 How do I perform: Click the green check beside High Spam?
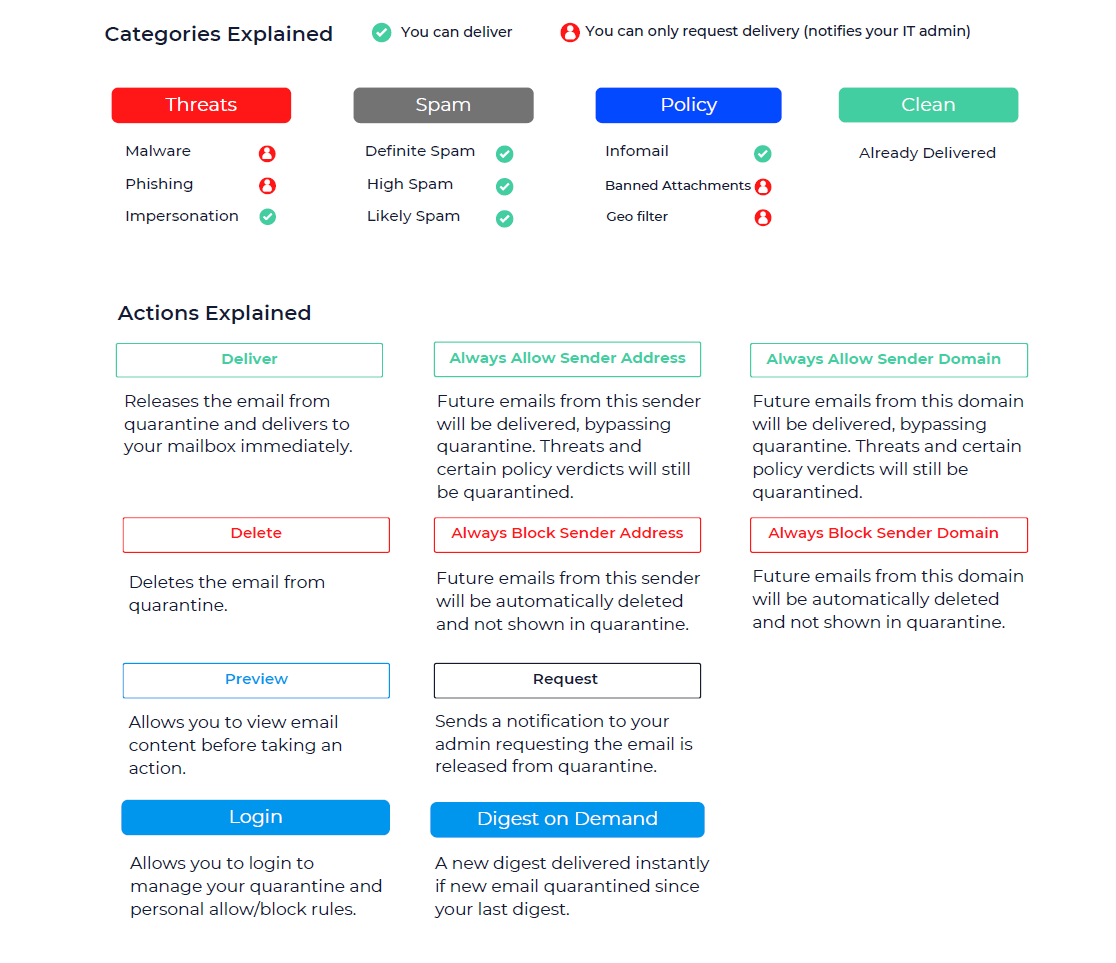coord(505,186)
